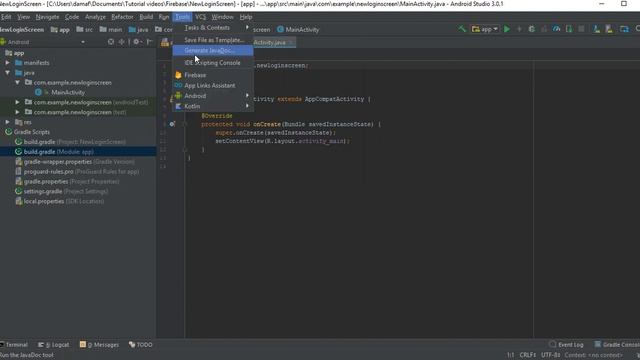The image size is (640, 360).
Task: Open the Logcat tool window
Action: click(x=53, y=345)
